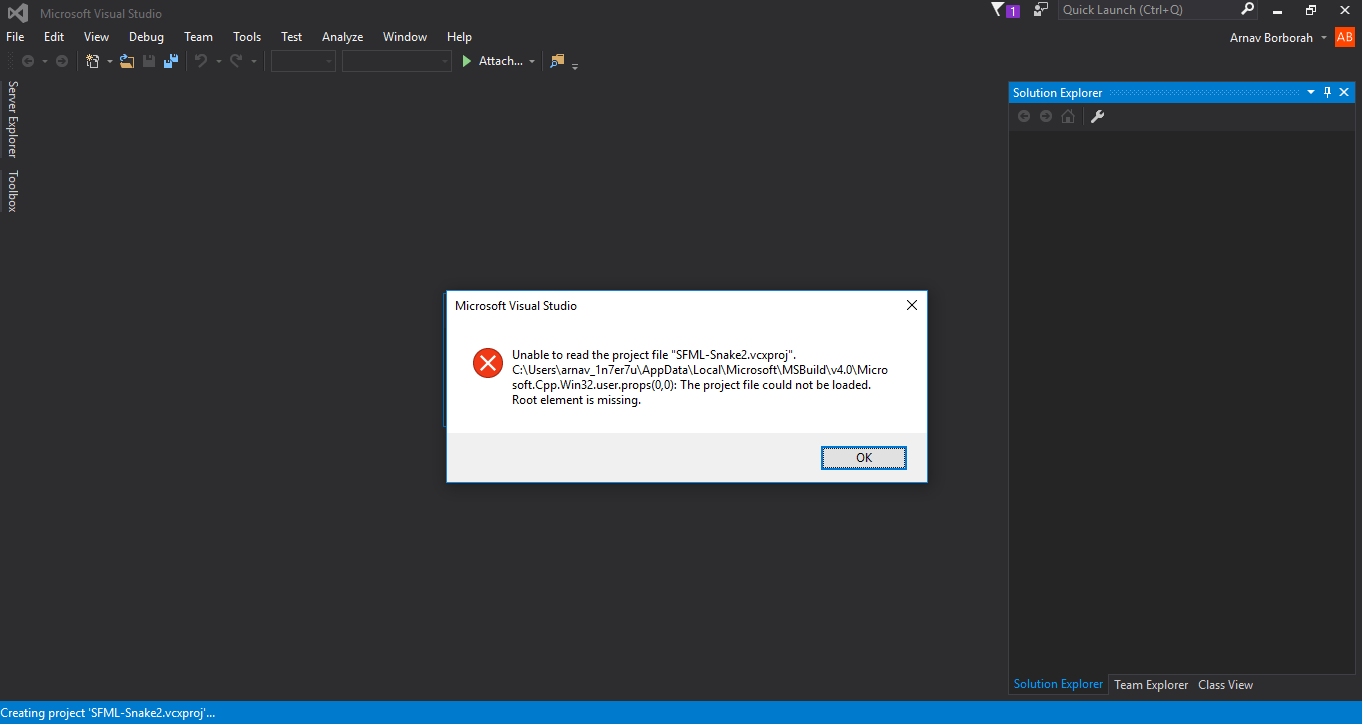This screenshot has height=724, width=1362.
Task: Click the Arnav Borborah account name
Action: click(1273, 37)
